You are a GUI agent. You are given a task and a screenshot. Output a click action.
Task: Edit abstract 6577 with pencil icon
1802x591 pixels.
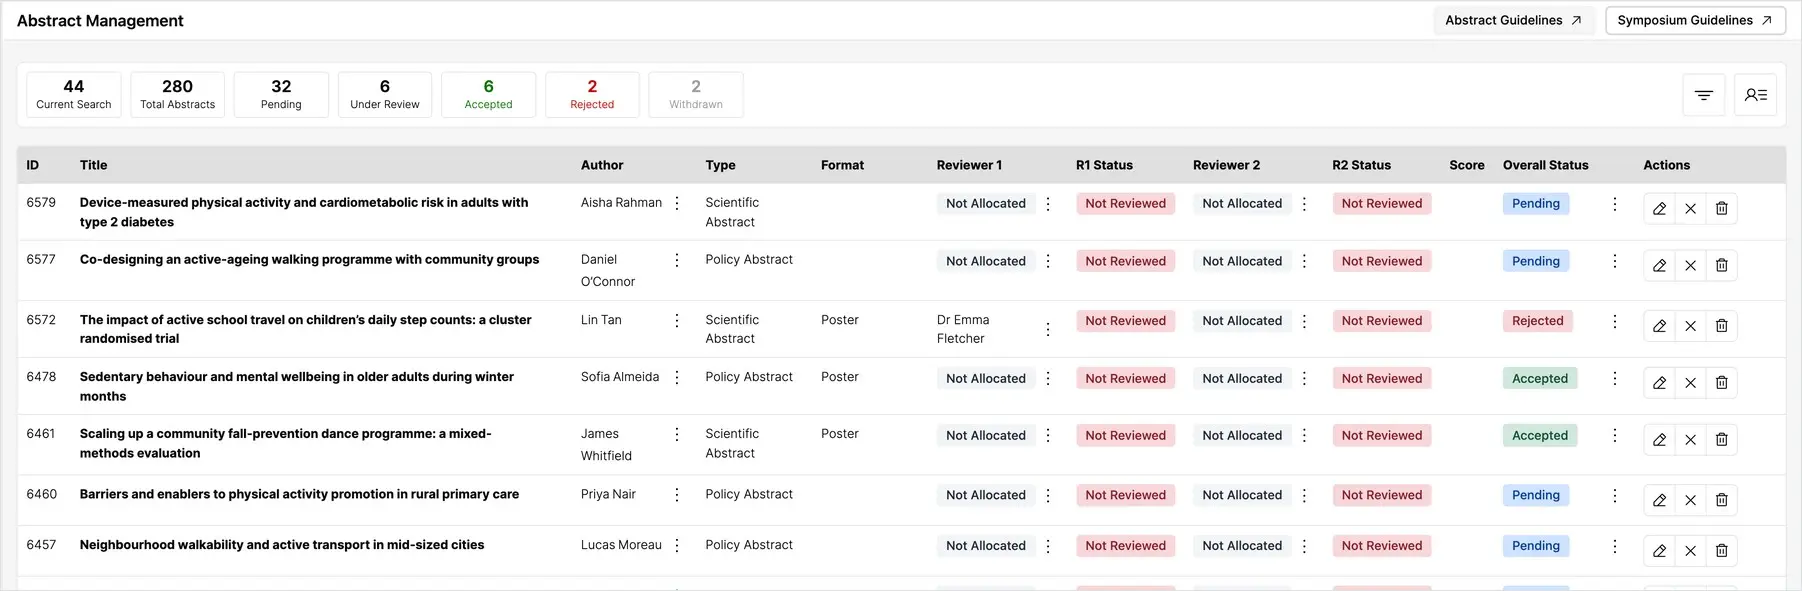tap(1659, 265)
